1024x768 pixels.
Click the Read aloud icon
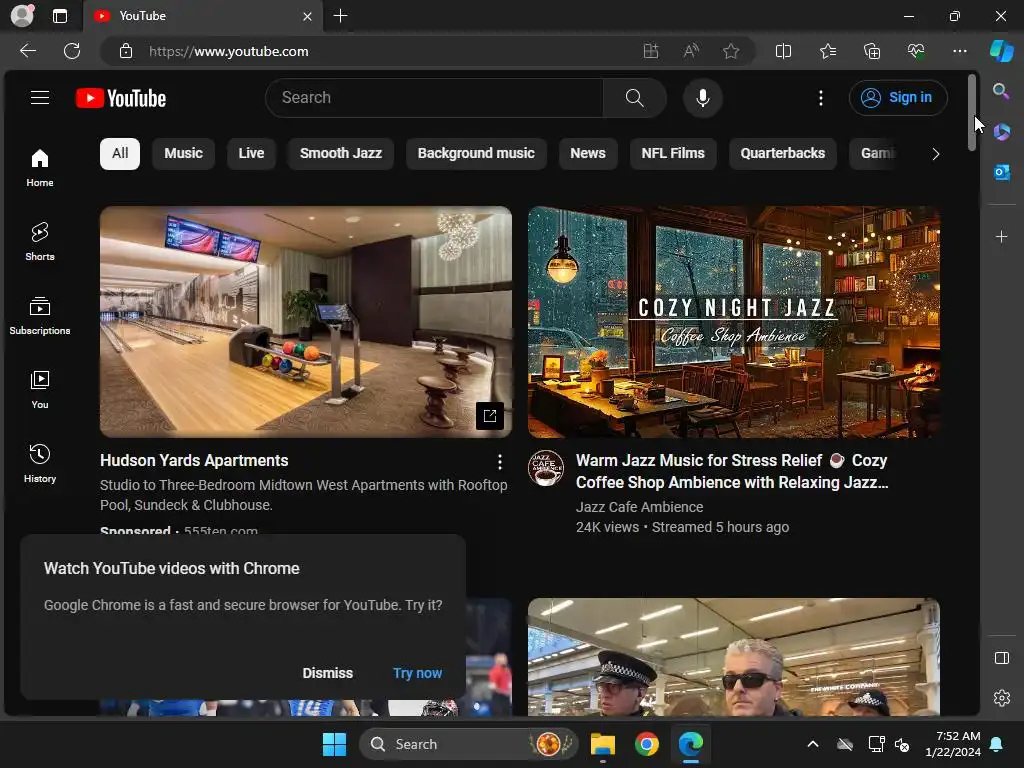tap(691, 51)
